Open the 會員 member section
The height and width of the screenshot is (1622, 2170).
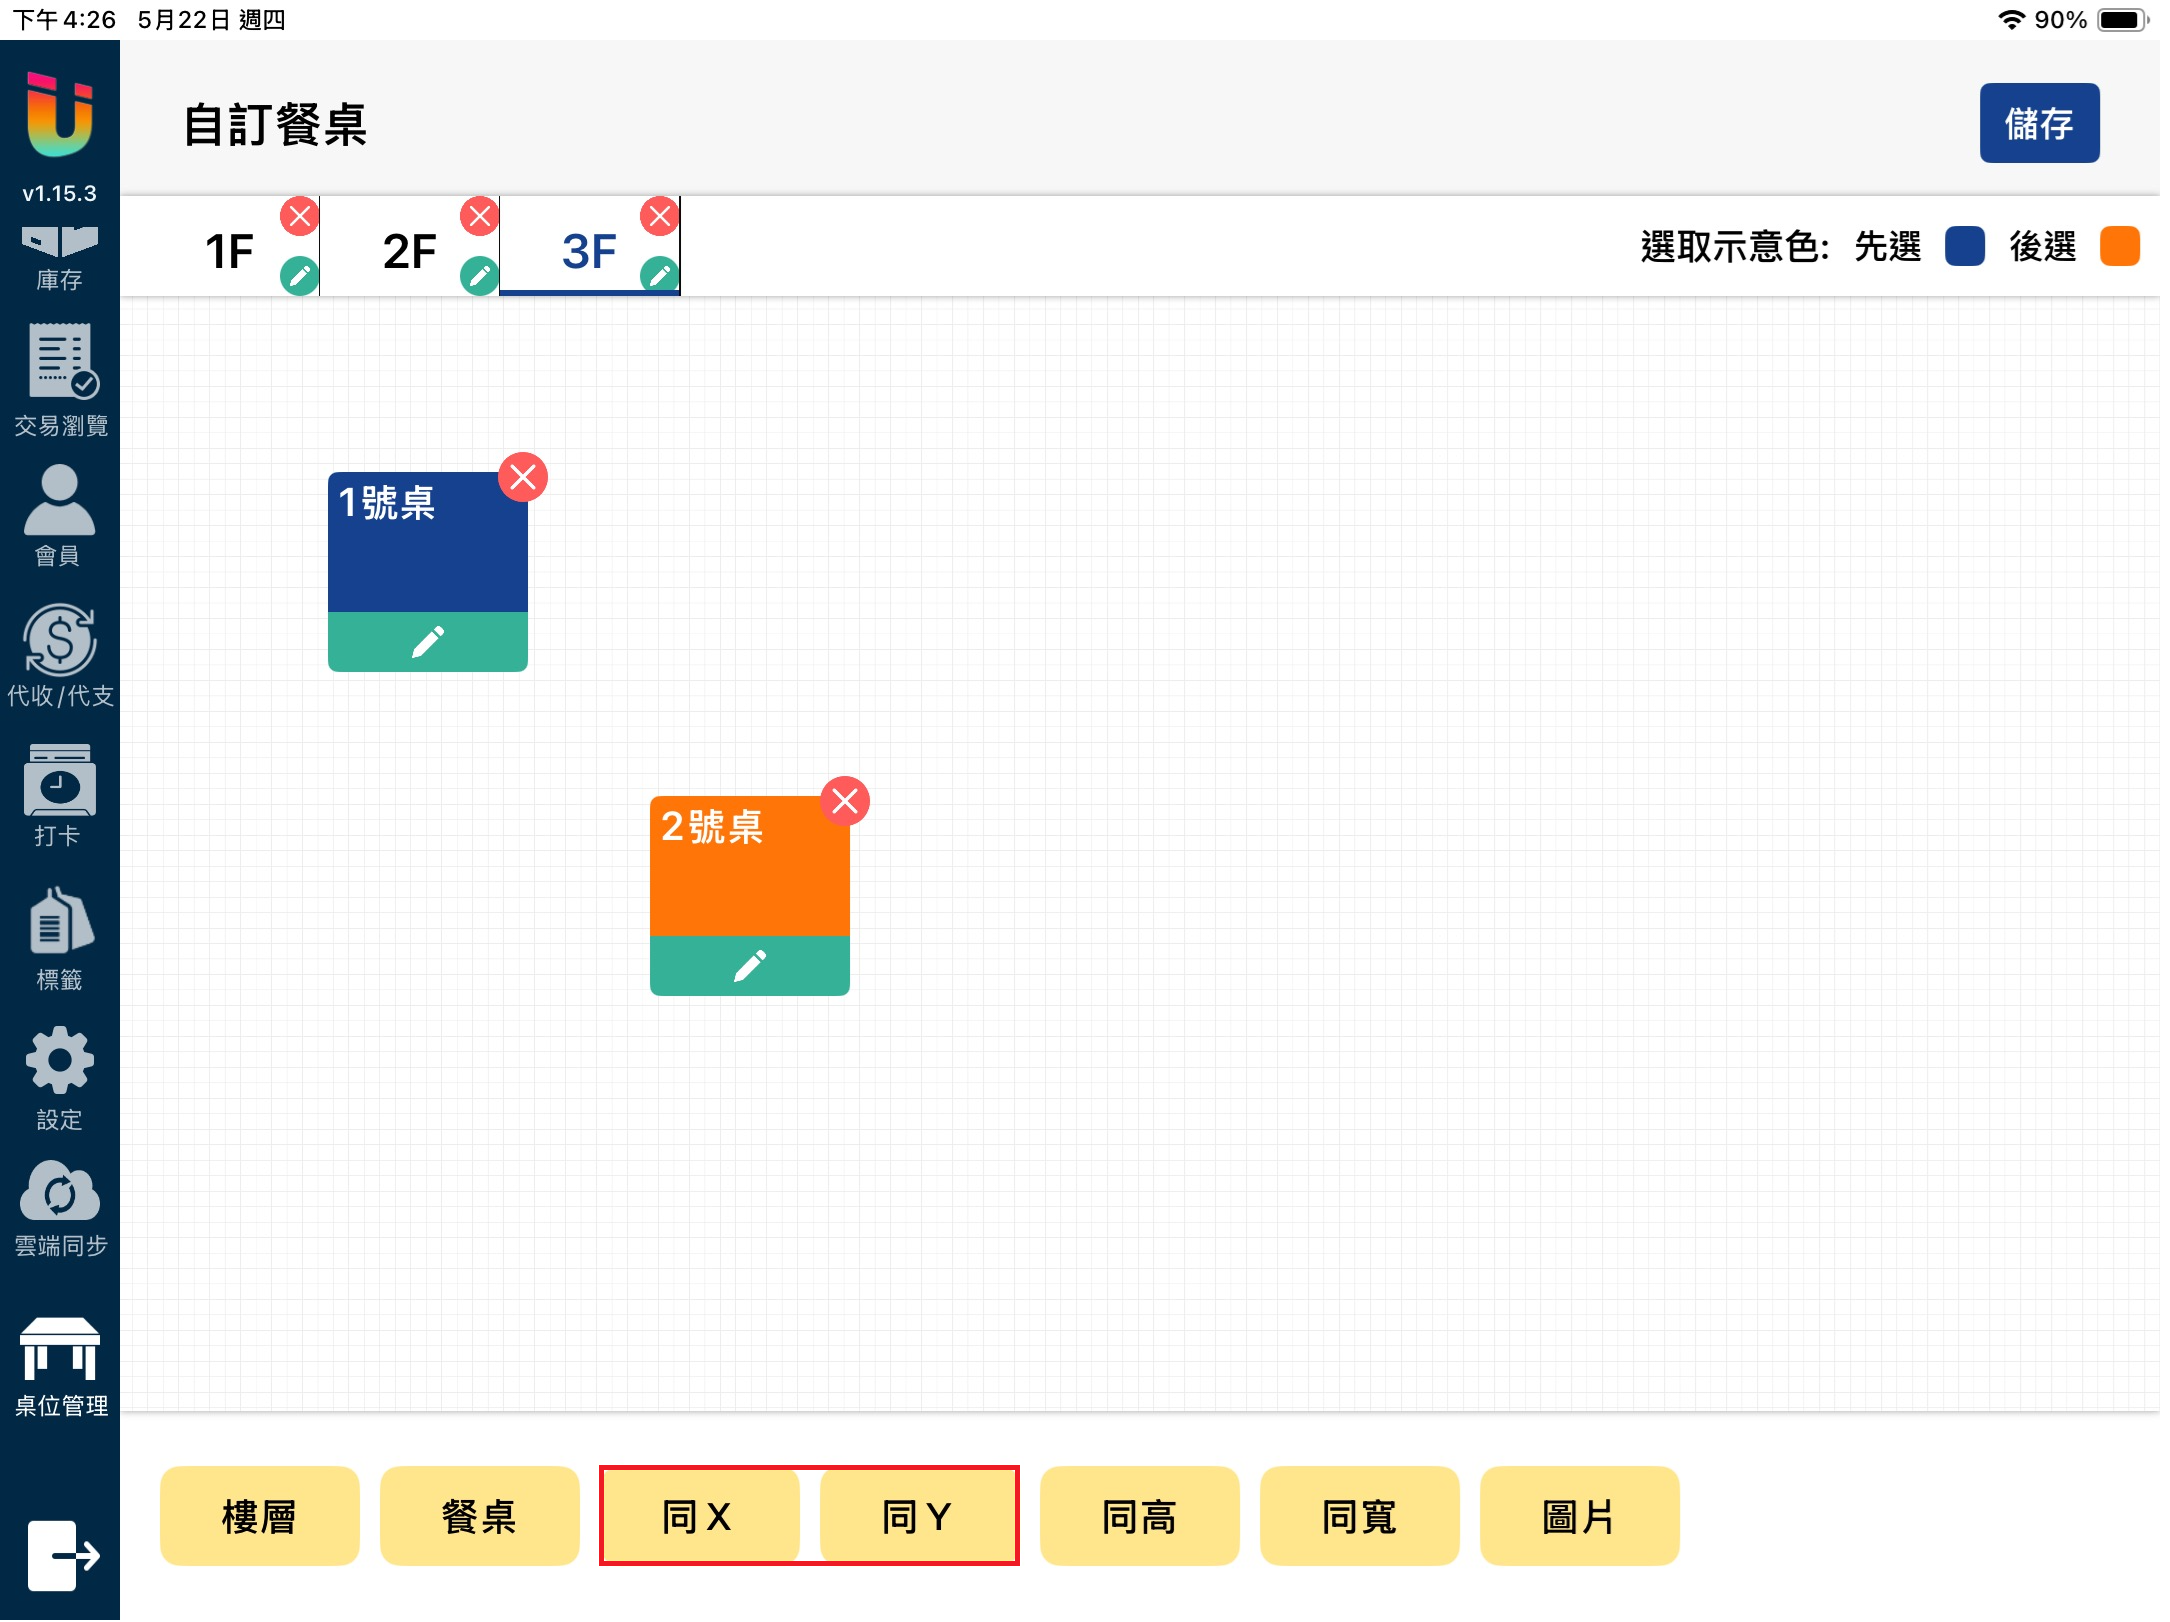59,515
